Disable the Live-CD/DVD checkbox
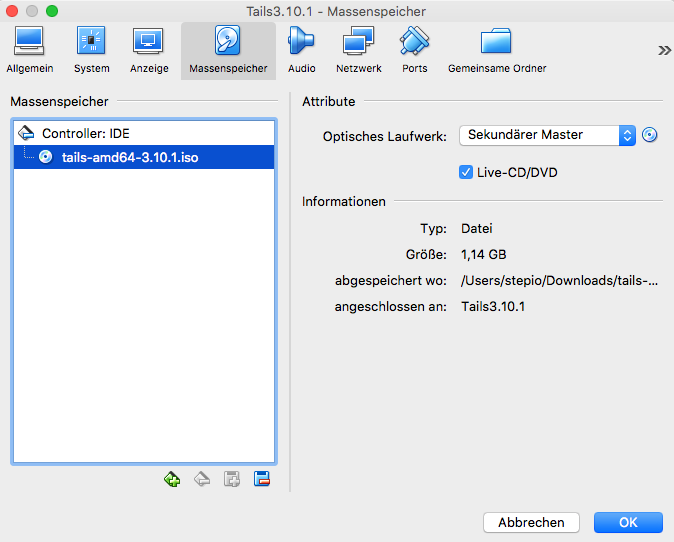Viewport: 674px width, 542px height. 466,172
